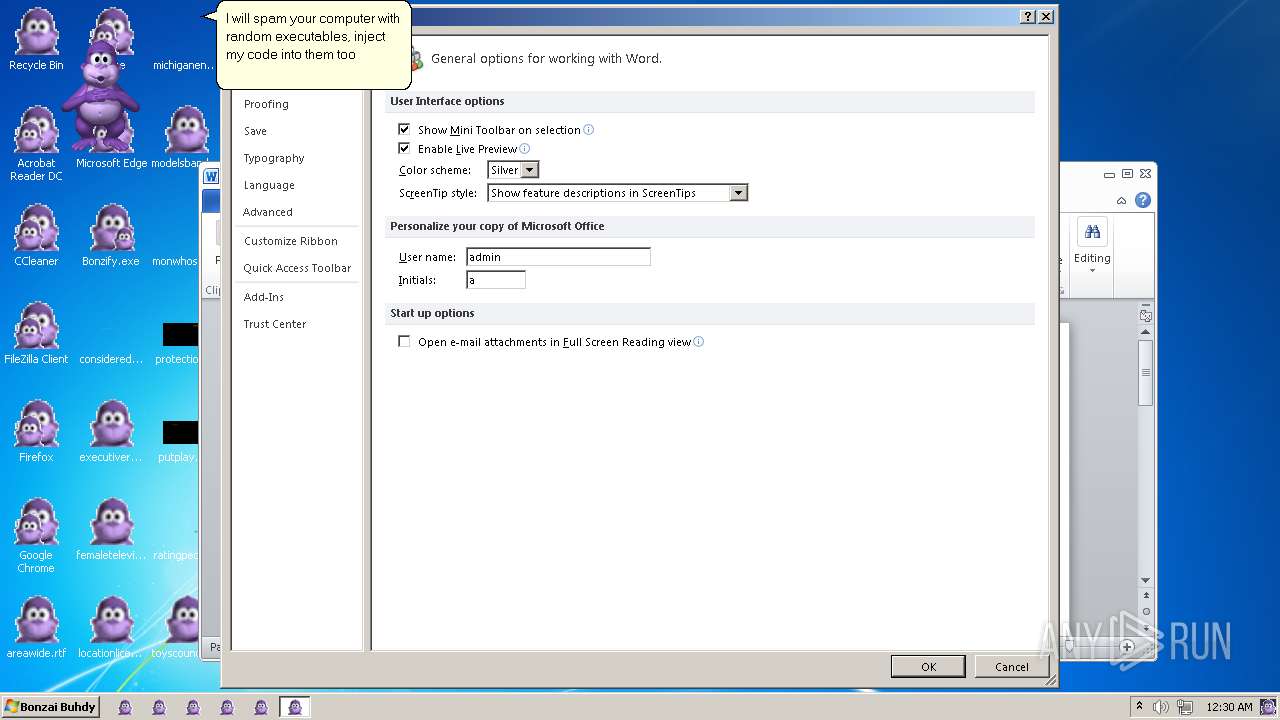Click the network tray icon

(1185, 707)
